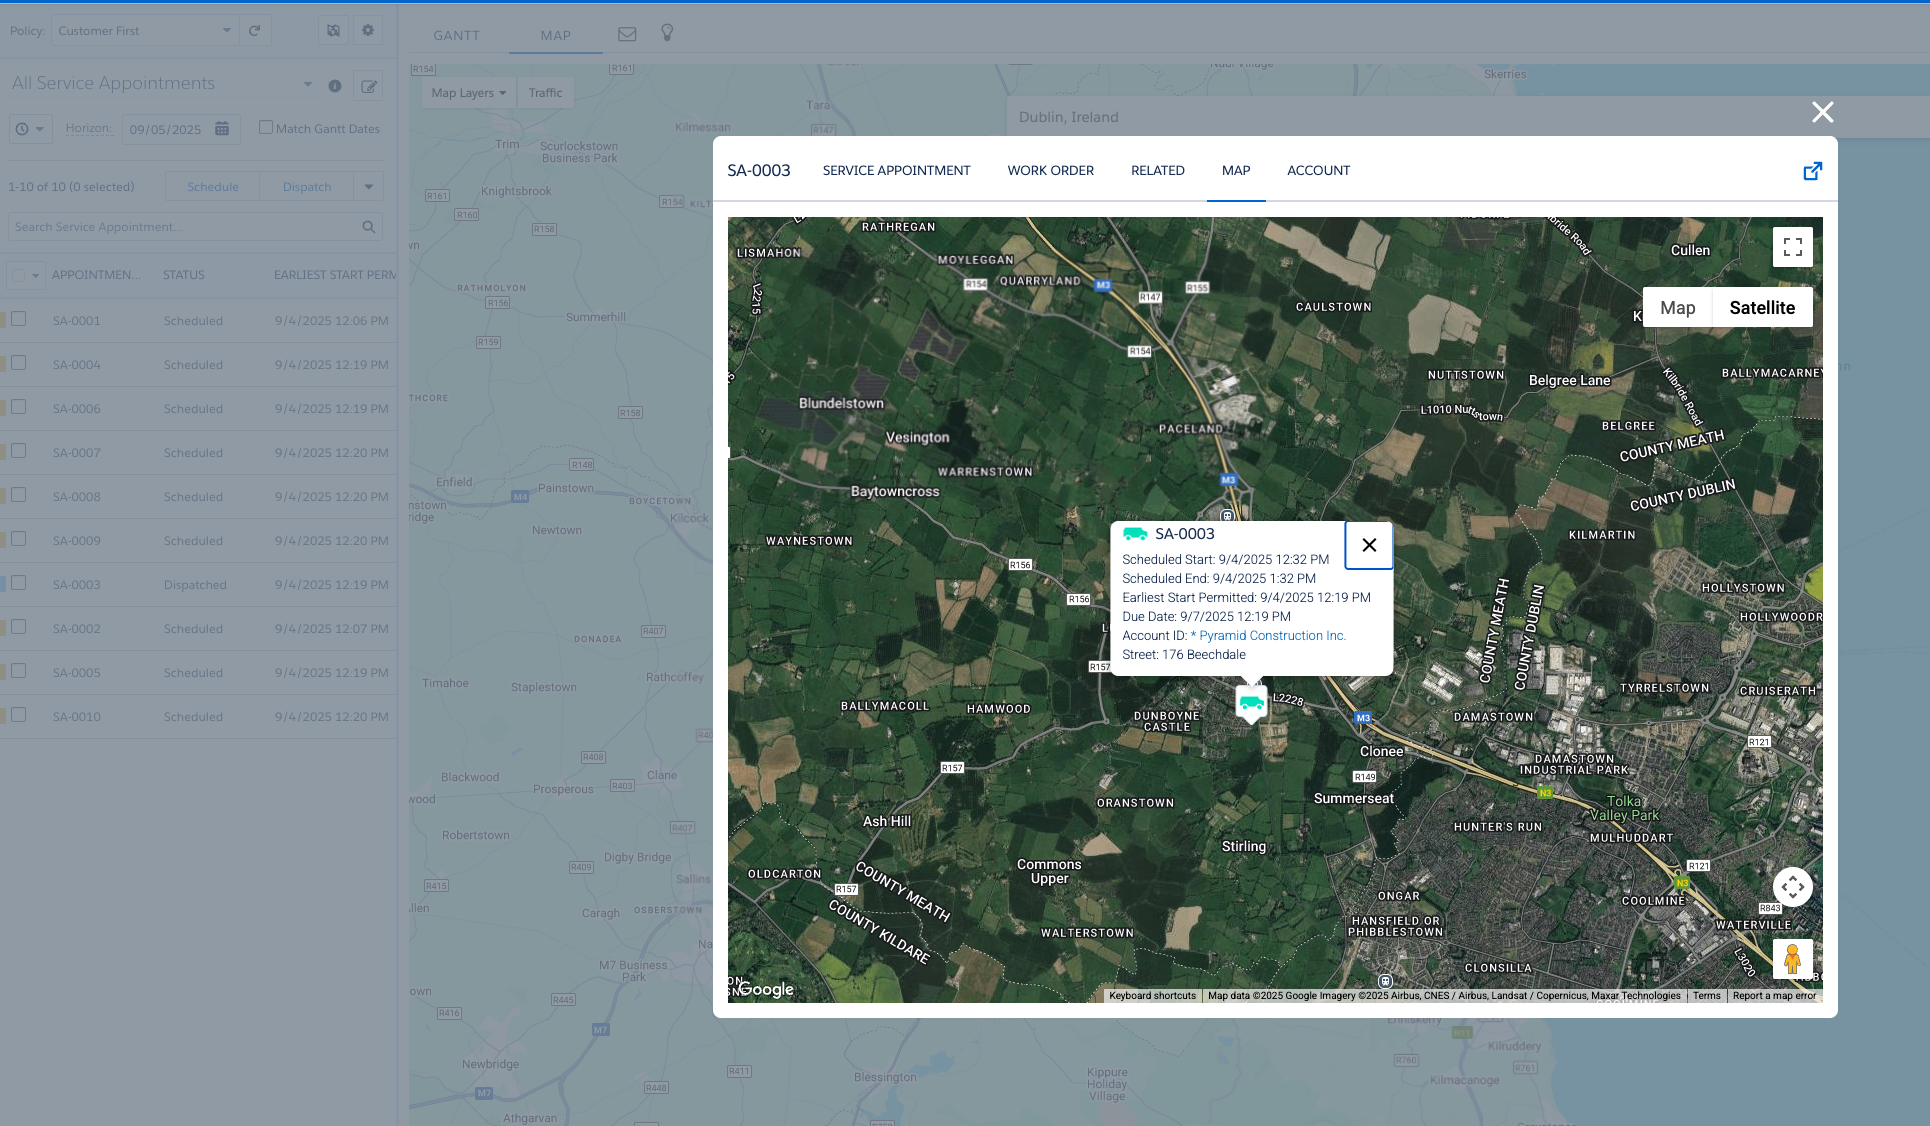This screenshot has width=1930, height=1126.
Task: Click the Street View pegman icon
Action: tap(1792, 959)
